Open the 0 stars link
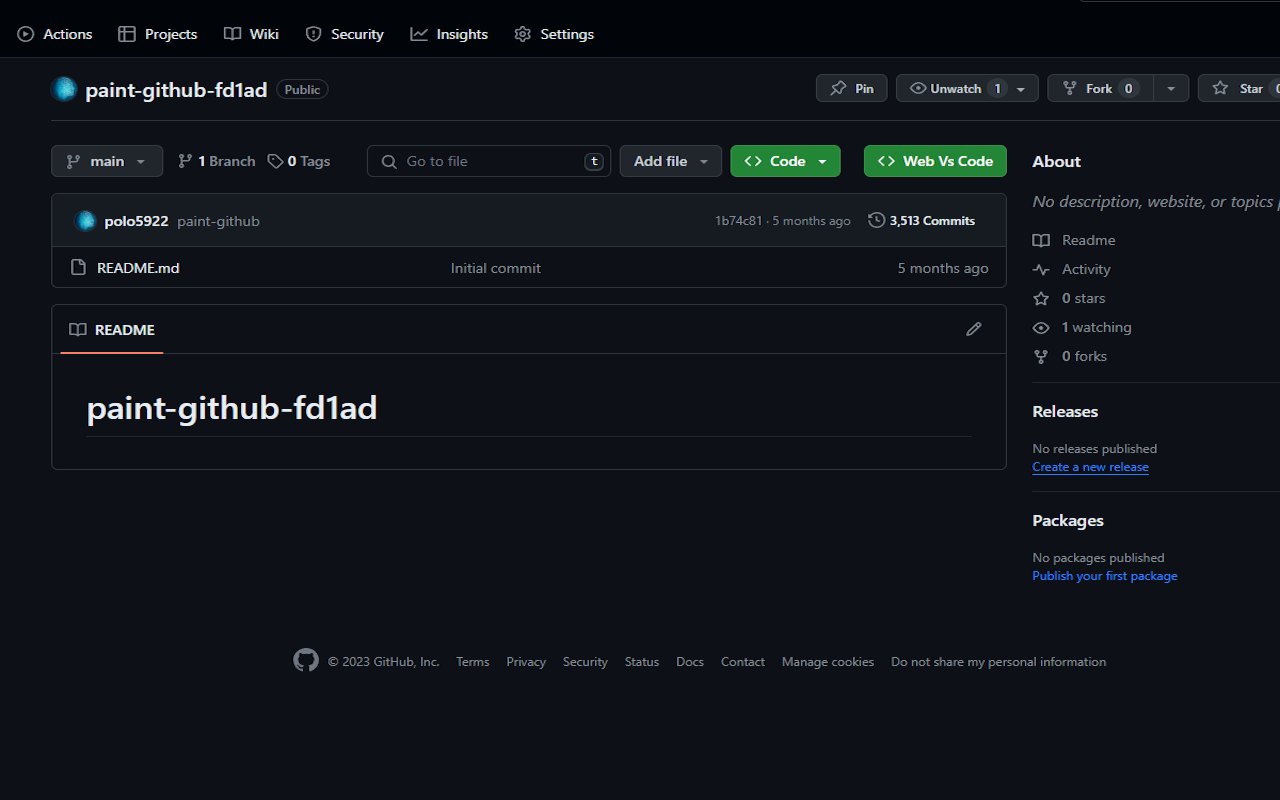This screenshot has height=800, width=1280. click(x=1070, y=298)
